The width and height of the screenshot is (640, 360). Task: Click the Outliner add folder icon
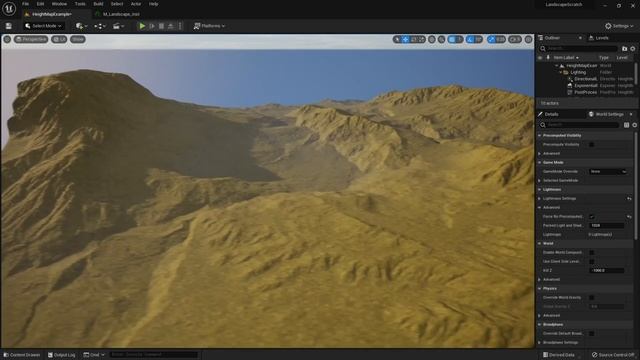(x=624, y=49)
